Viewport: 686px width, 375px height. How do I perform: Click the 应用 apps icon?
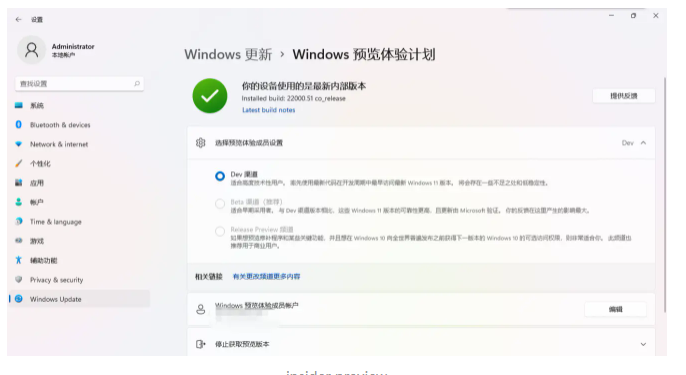coord(18,182)
